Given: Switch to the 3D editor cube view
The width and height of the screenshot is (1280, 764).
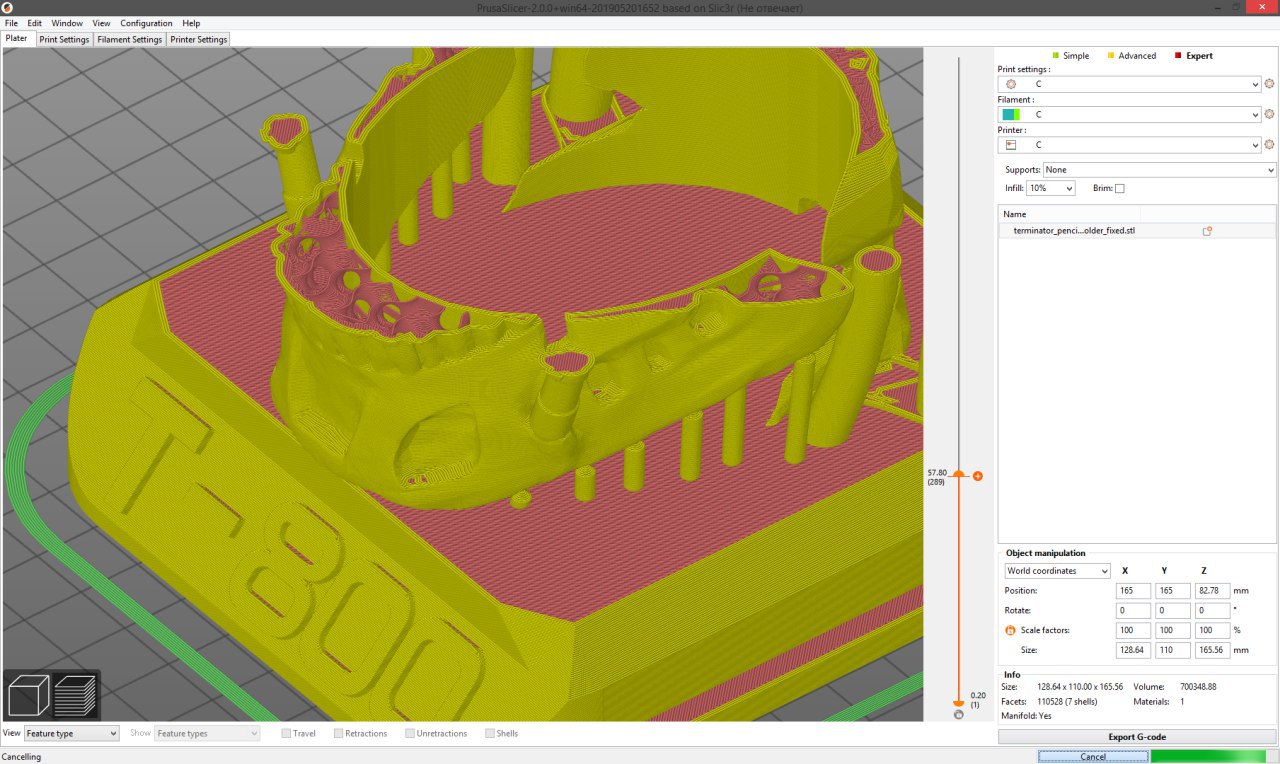Looking at the screenshot, I should pos(29,695).
